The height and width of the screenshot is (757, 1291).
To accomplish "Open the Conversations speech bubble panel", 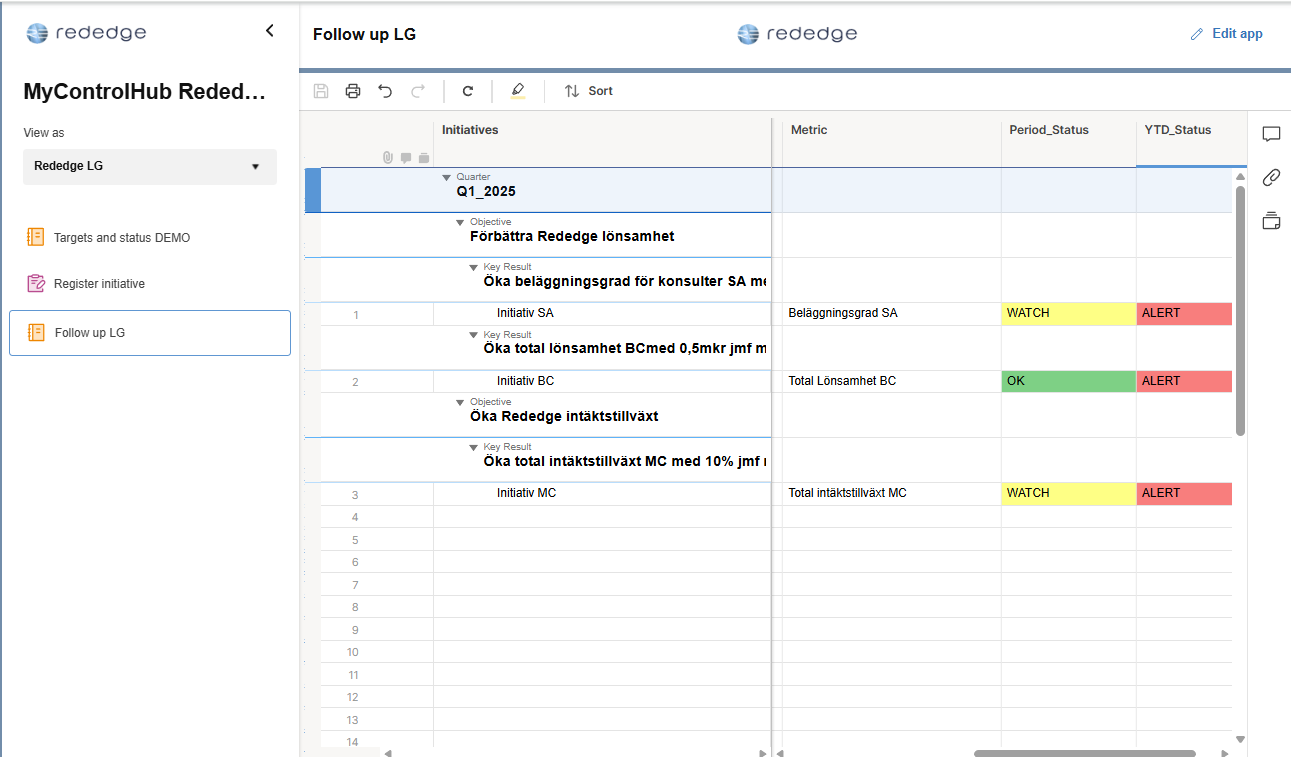I will [1271, 135].
